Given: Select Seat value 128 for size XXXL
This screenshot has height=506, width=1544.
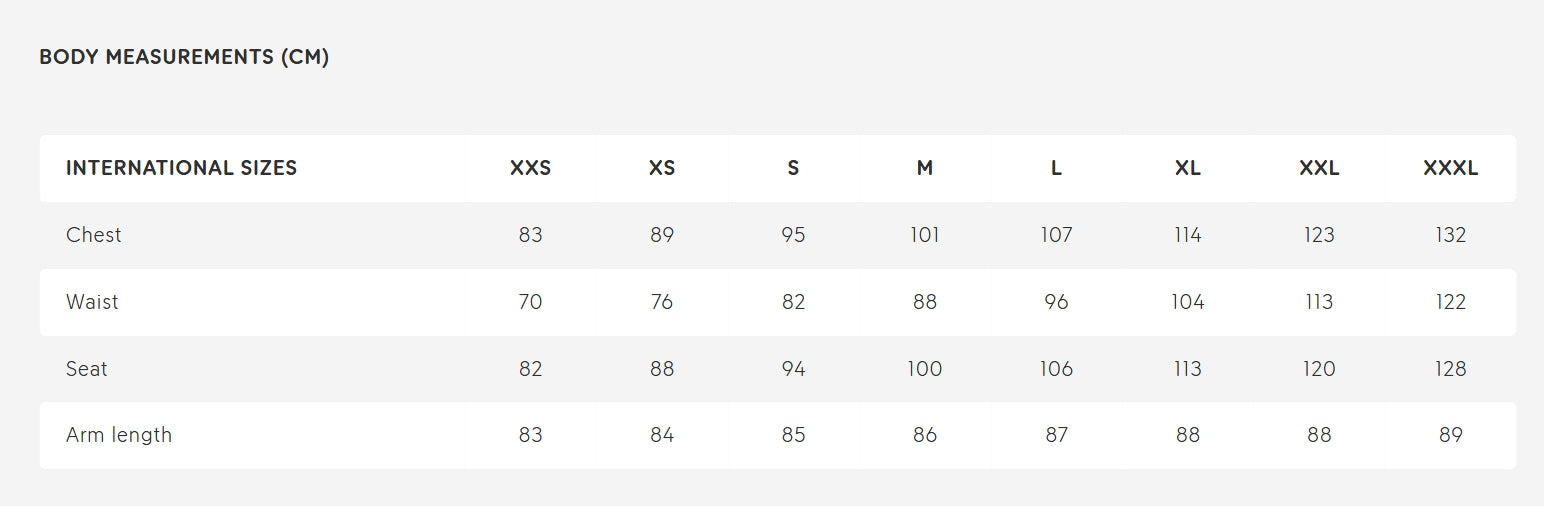Looking at the screenshot, I should point(1450,369).
